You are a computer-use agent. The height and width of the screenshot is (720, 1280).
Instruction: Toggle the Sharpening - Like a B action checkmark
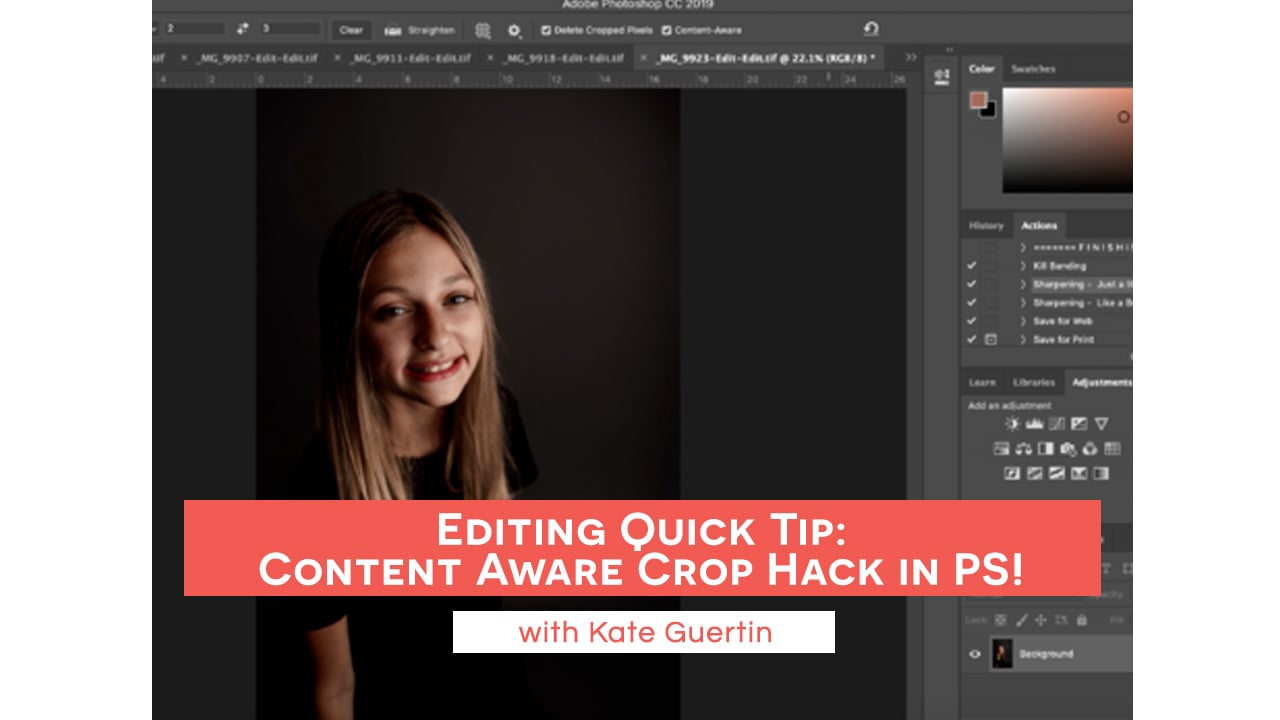(x=972, y=302)
